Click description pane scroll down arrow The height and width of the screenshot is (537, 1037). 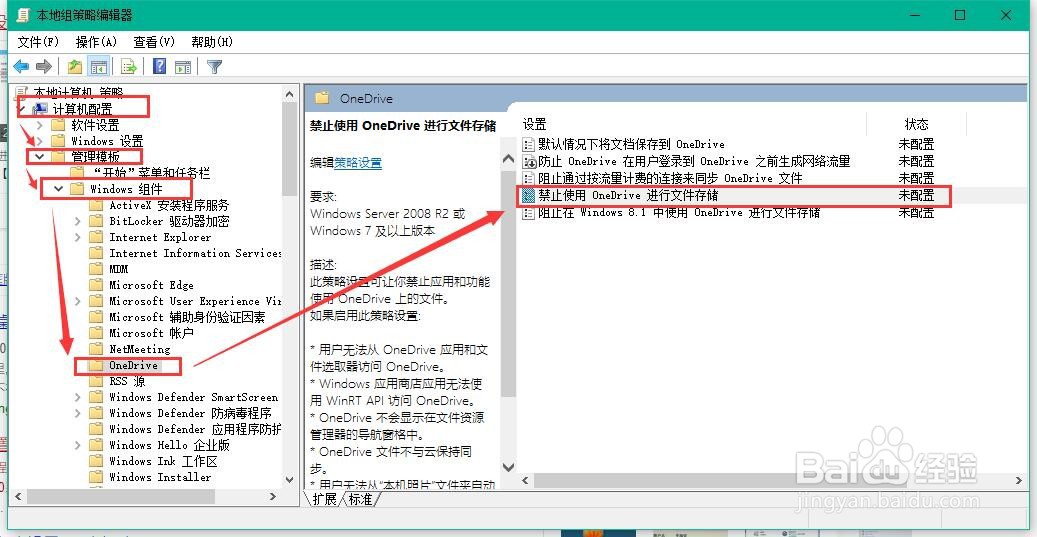(508, 467)
